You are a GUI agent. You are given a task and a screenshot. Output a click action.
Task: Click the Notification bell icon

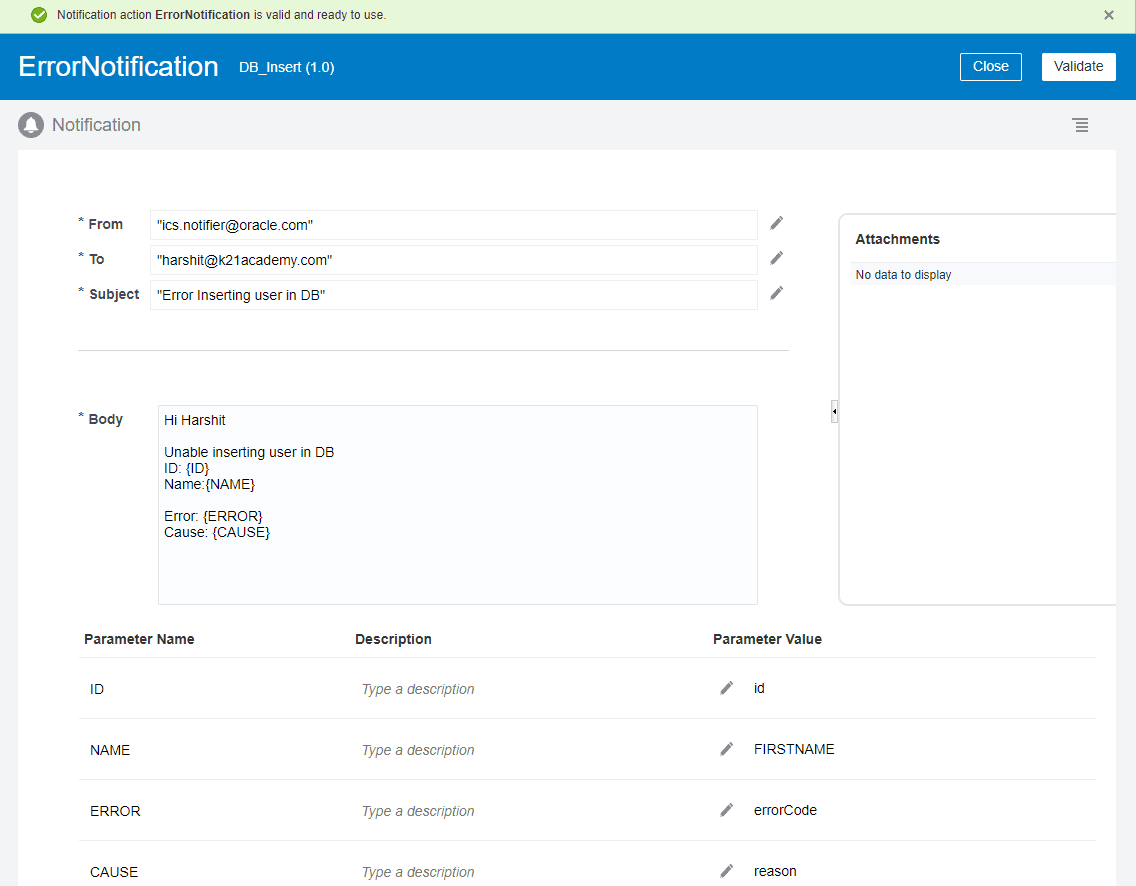pyautogui.click(x=30, y=124)
